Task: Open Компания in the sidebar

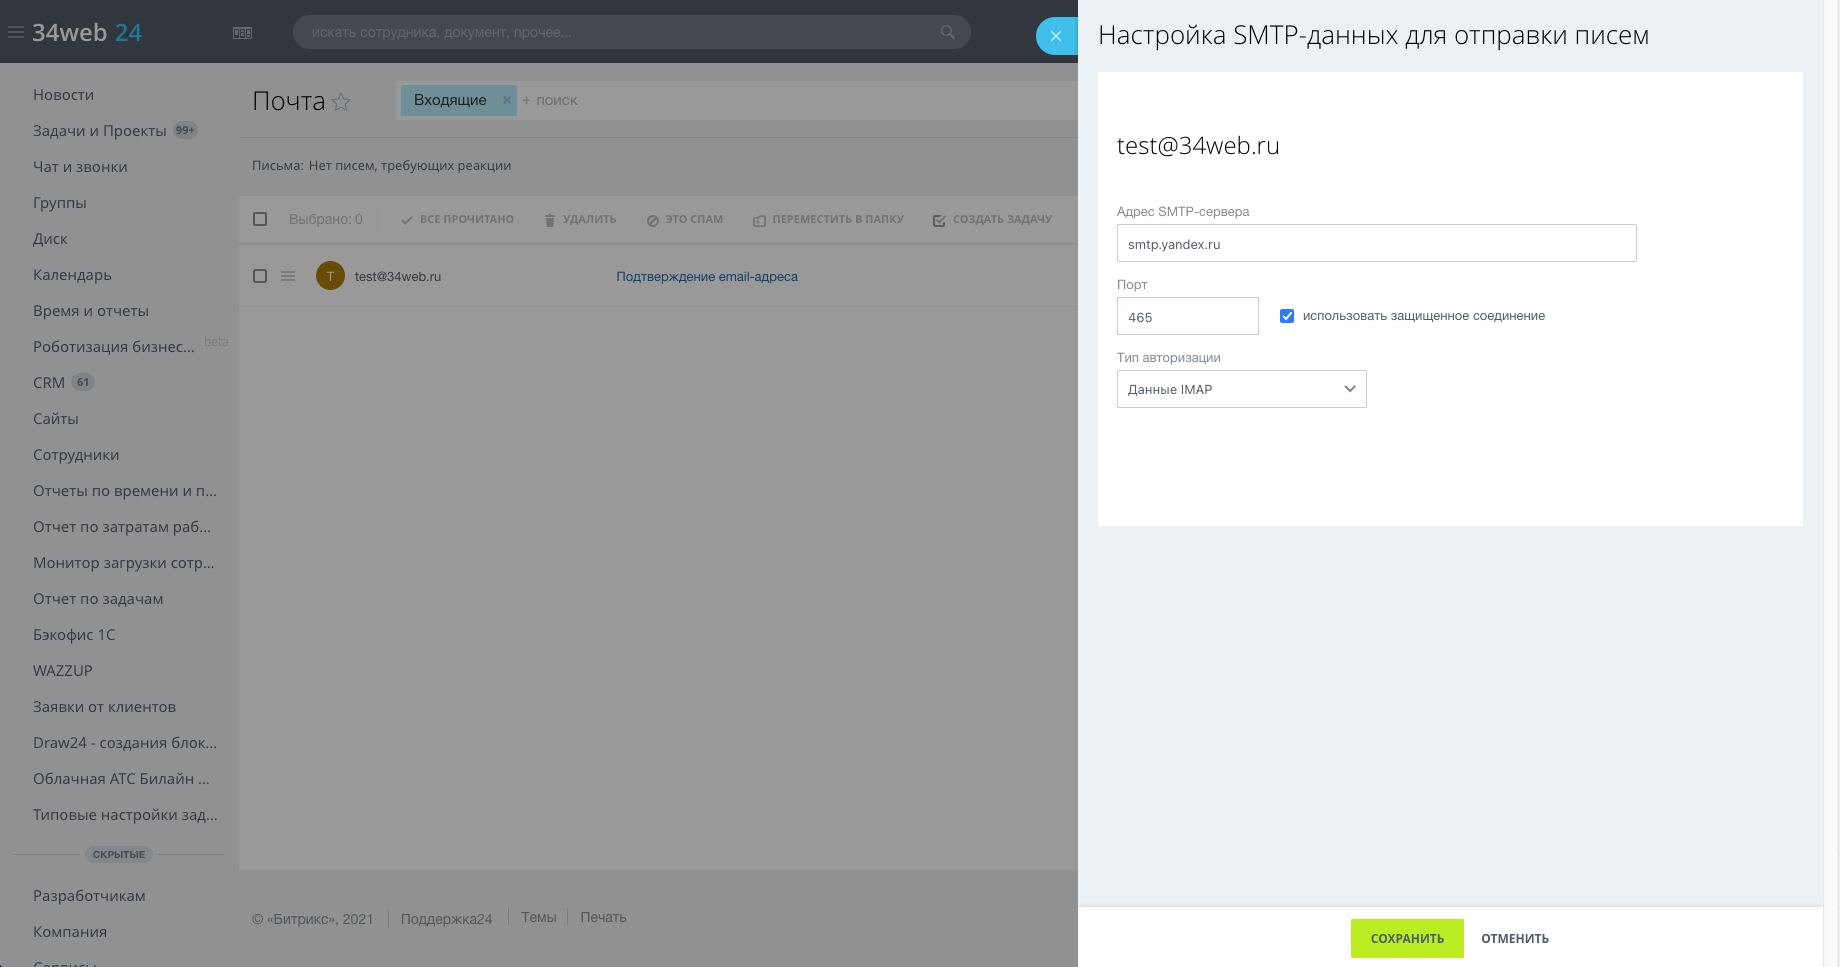Action: tap(70, 932)
